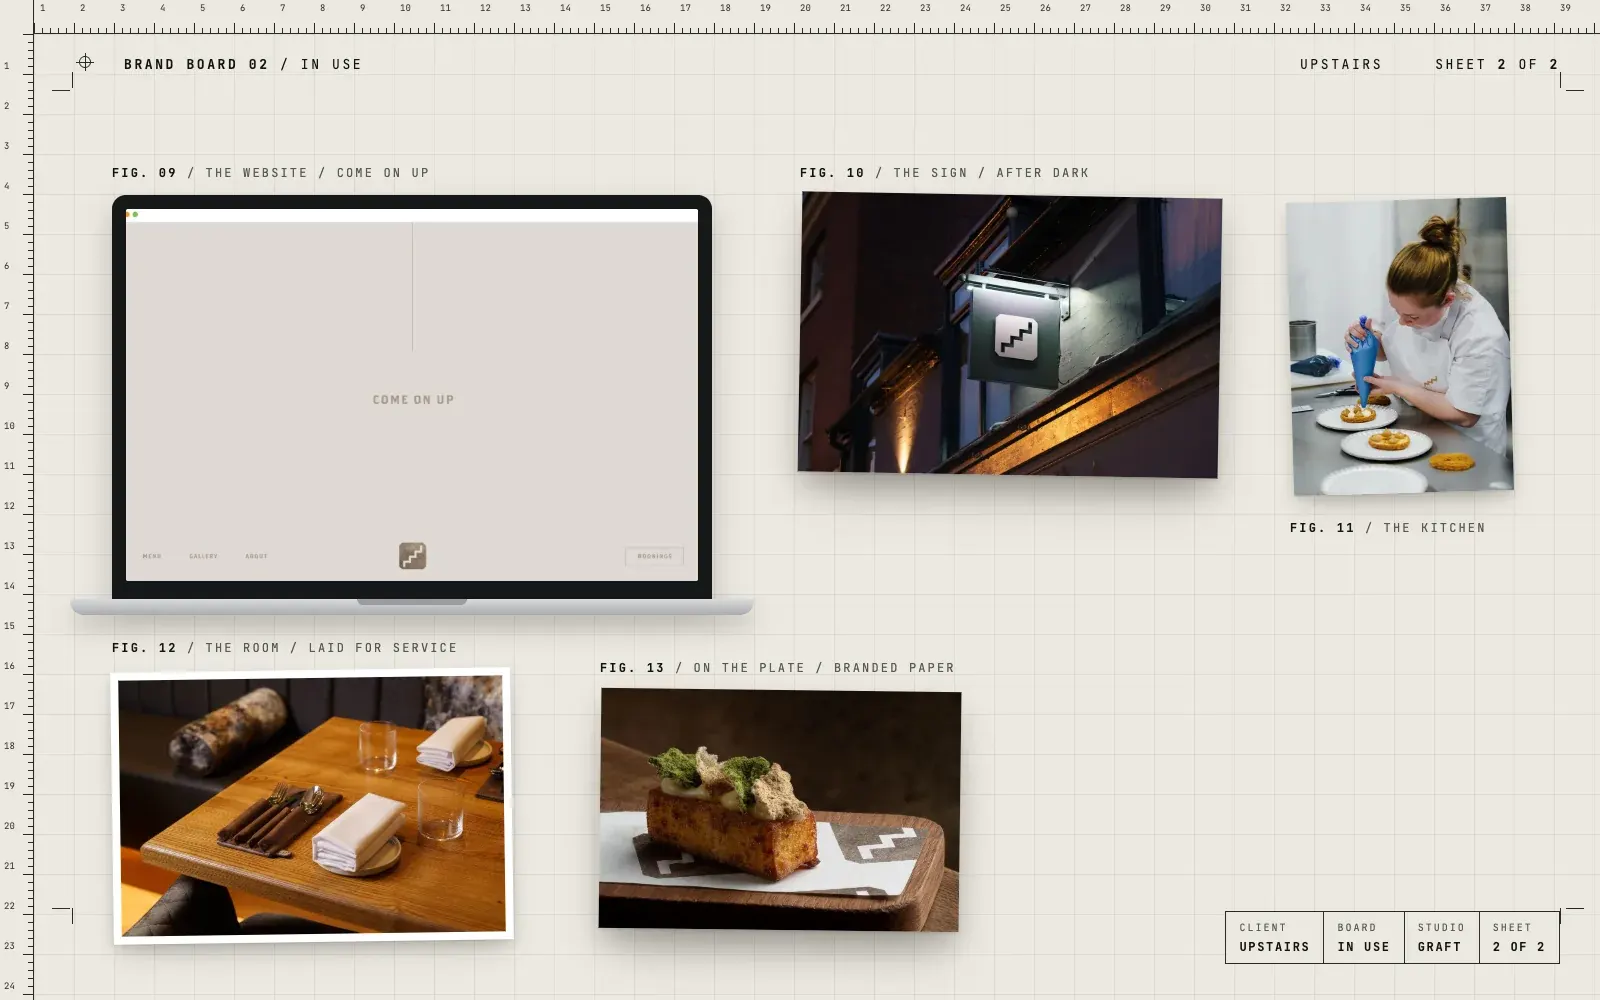Click the FIG. 10 sign caption
Screen dimensions: 1600x1000
[945, 173]
